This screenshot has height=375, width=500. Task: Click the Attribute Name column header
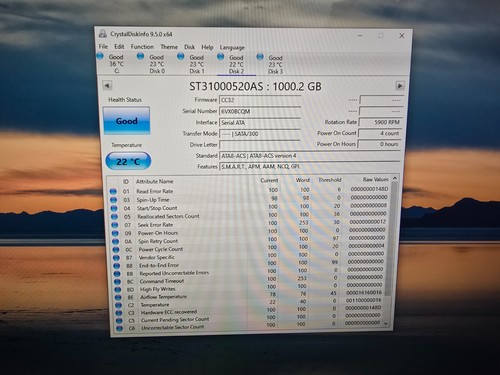point(155,181)
